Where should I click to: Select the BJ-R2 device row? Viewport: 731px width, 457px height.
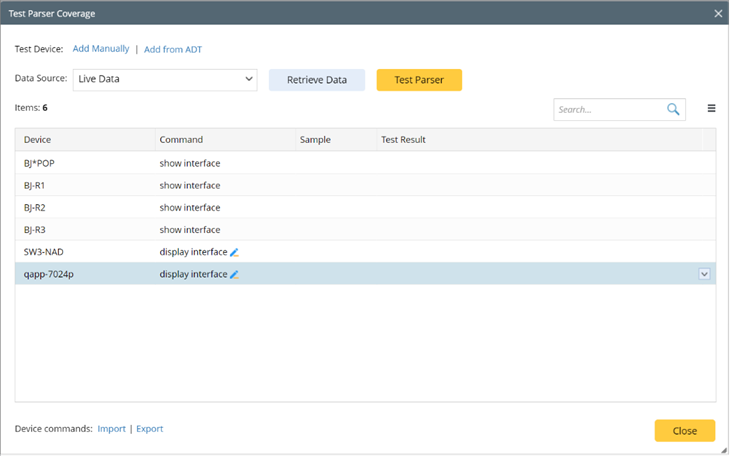[37, 208]
